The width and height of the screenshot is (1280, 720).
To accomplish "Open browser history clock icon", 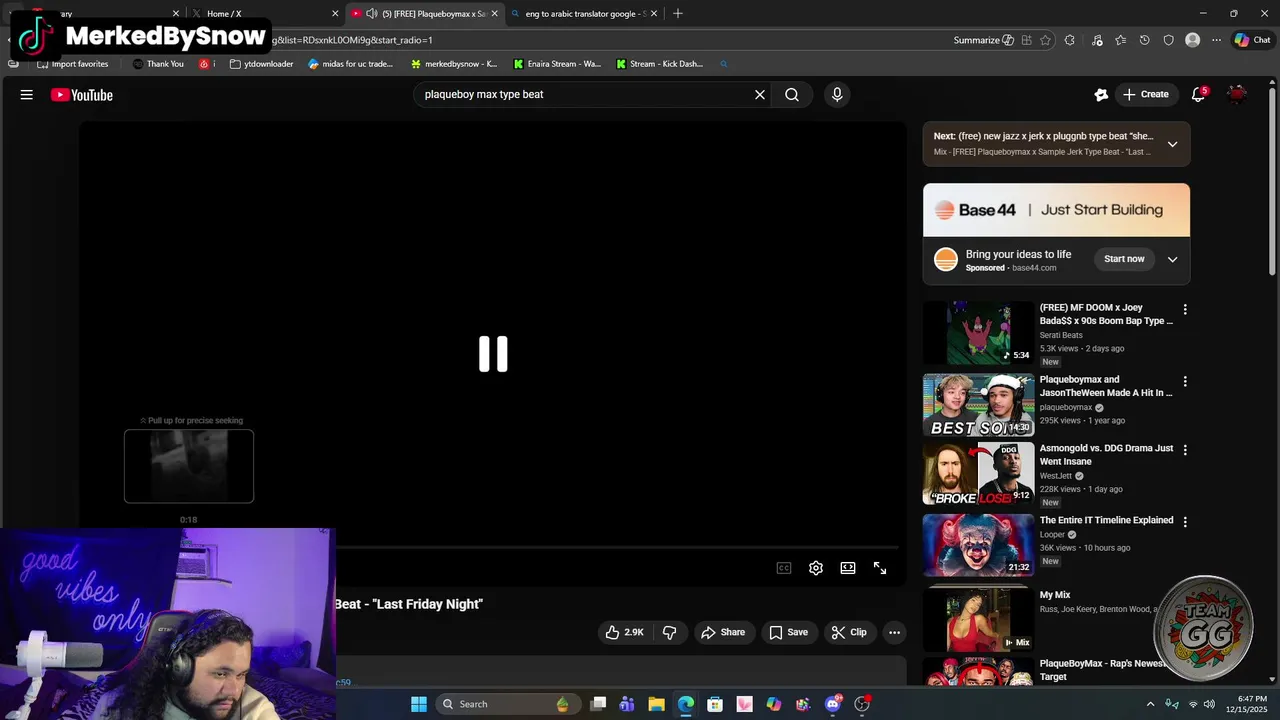I will (x=1144, y=40).
